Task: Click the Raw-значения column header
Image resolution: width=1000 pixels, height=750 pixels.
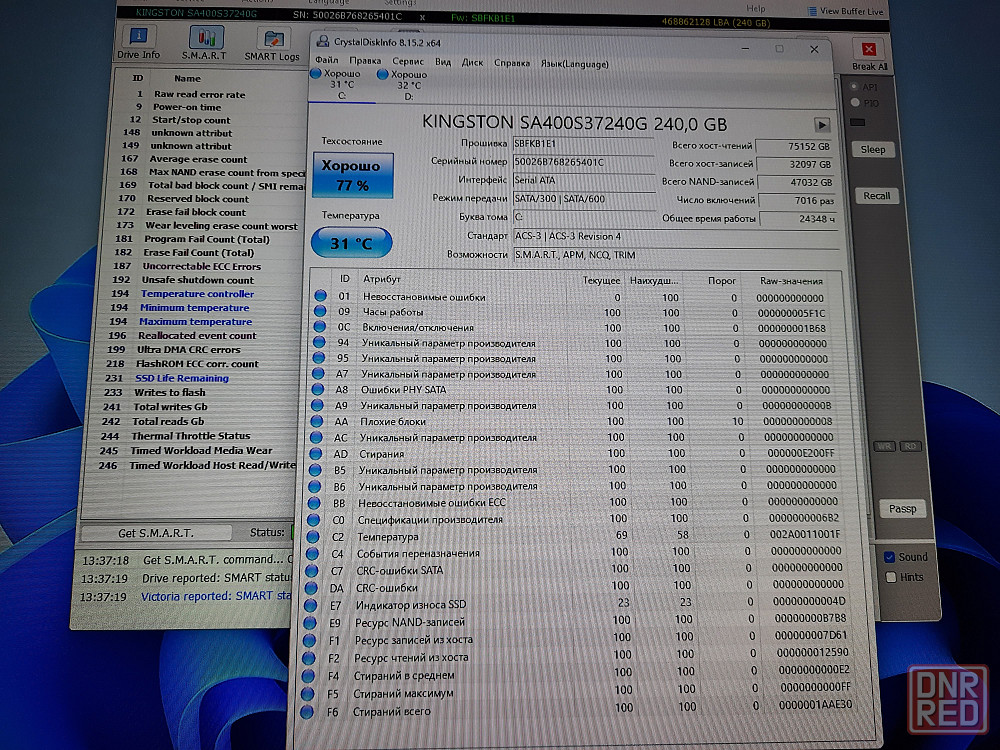Action: point(791,281)
